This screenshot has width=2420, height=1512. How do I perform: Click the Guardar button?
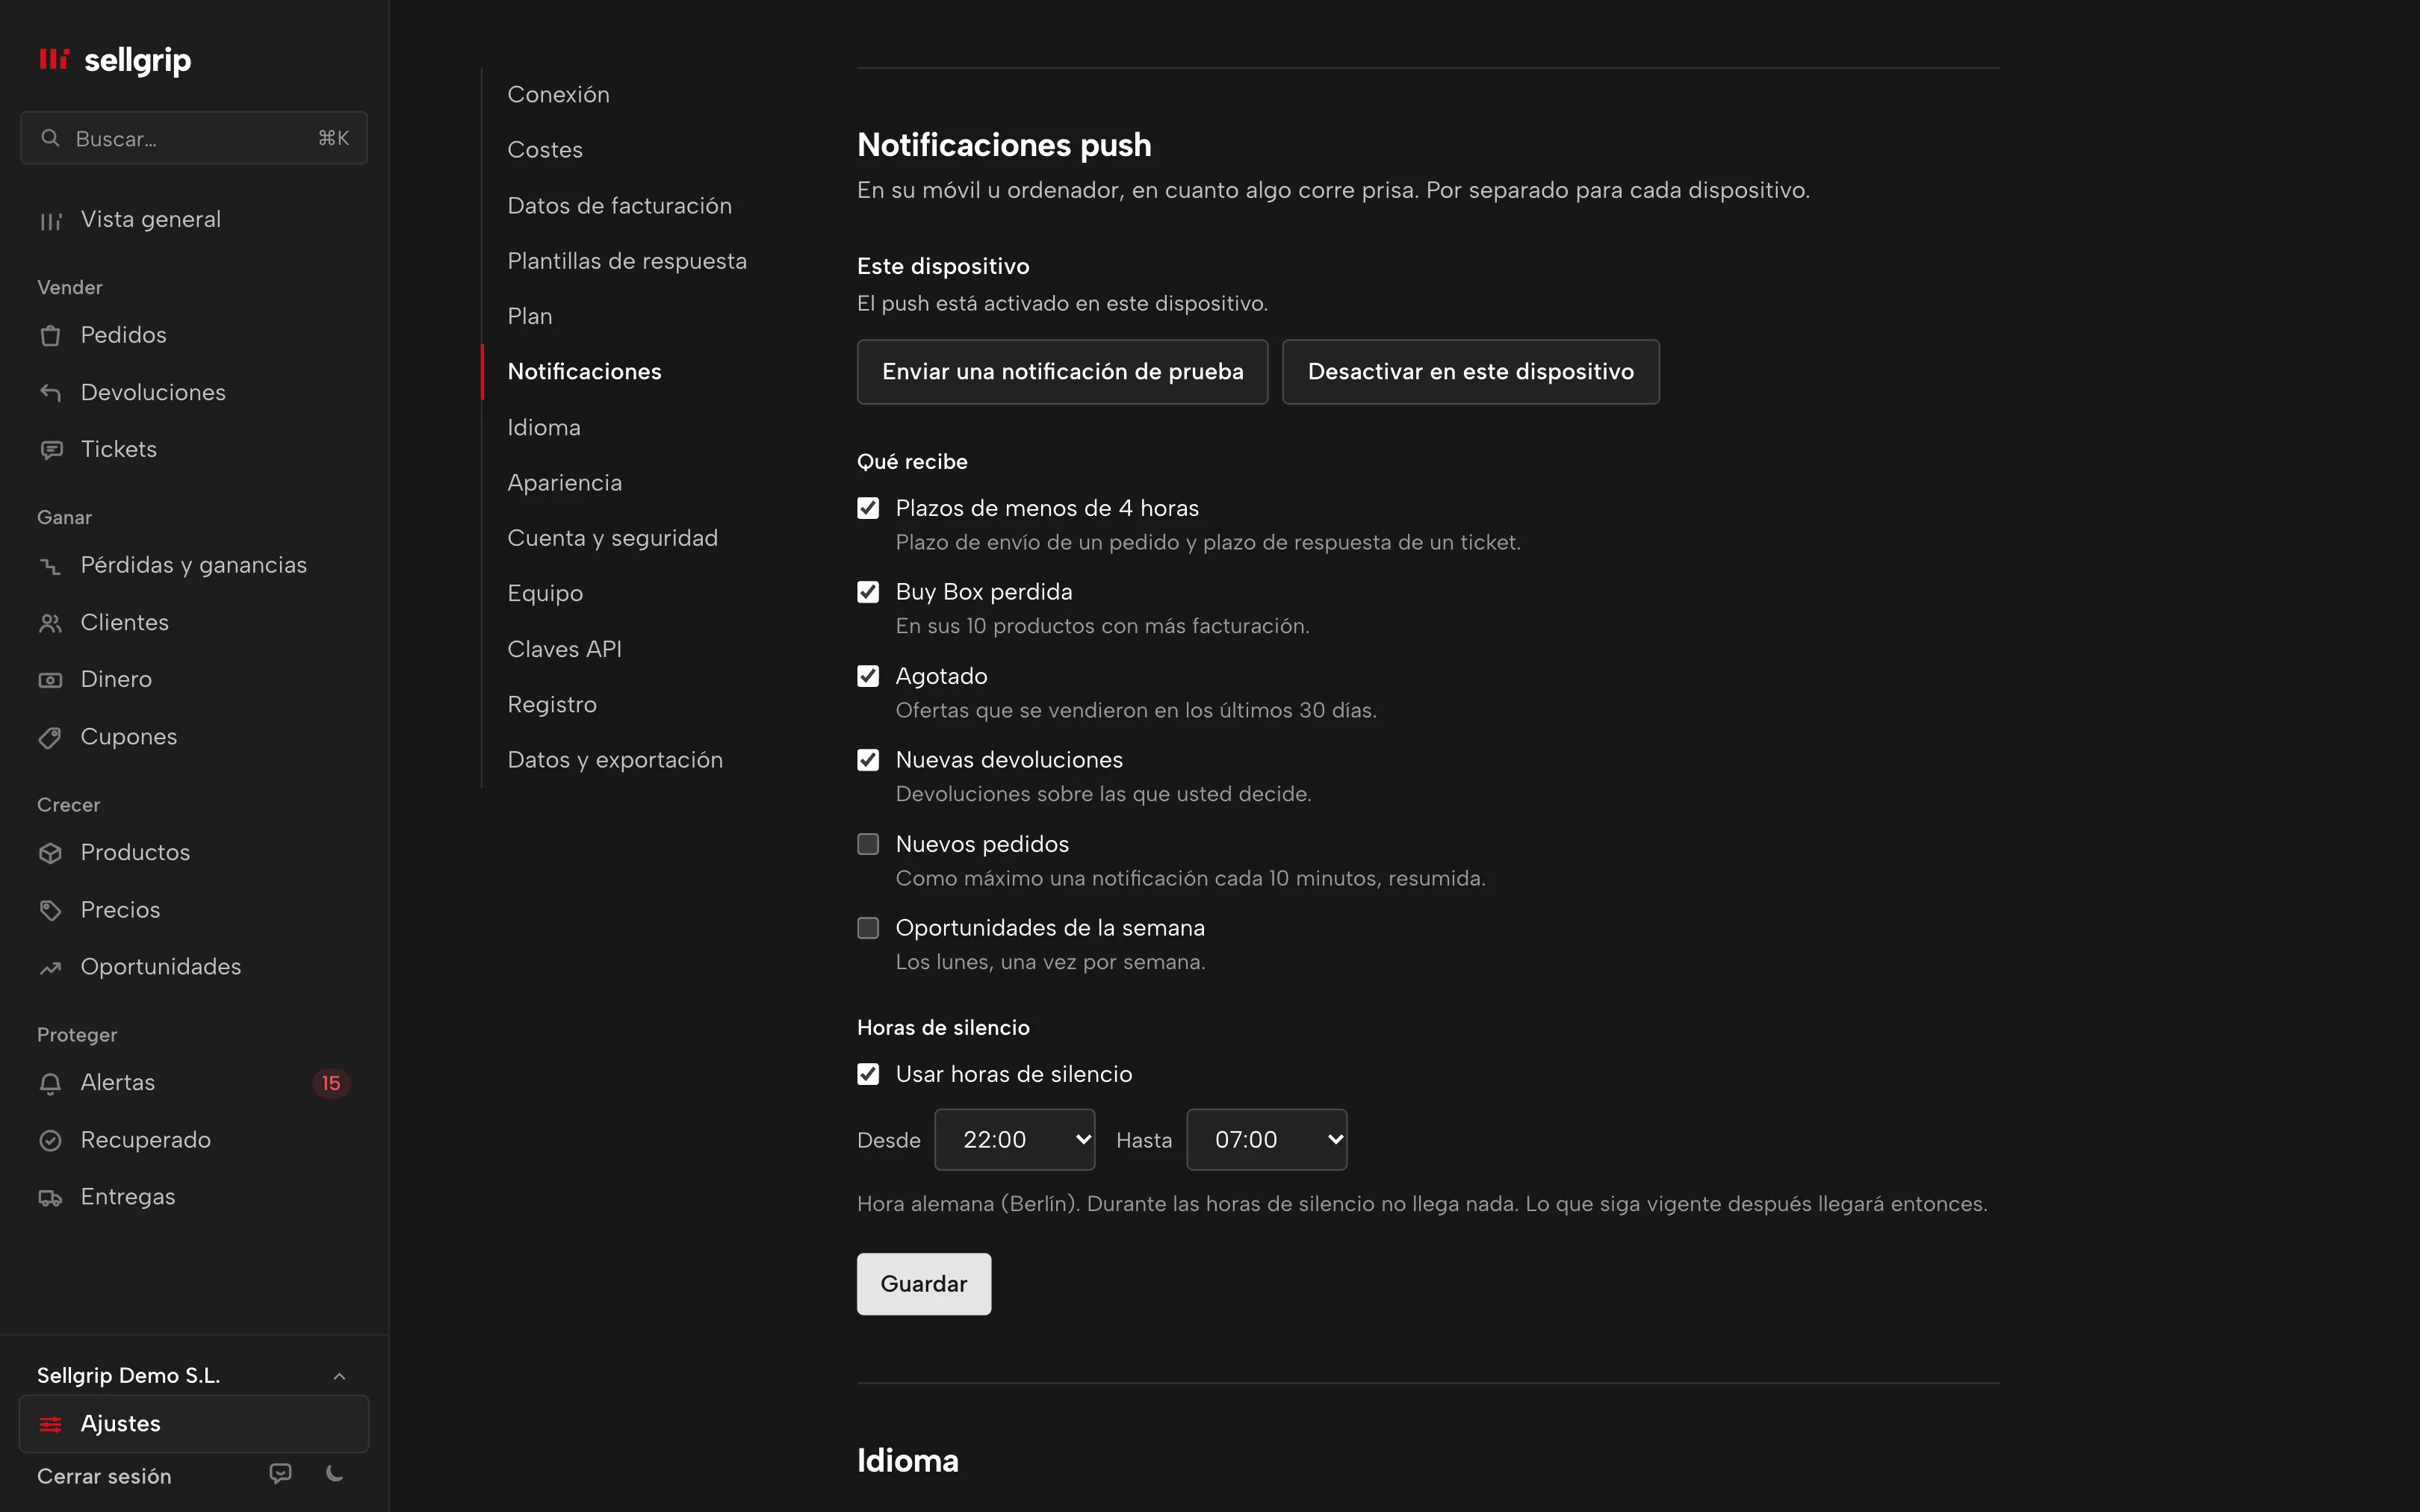click(923, 1284)
